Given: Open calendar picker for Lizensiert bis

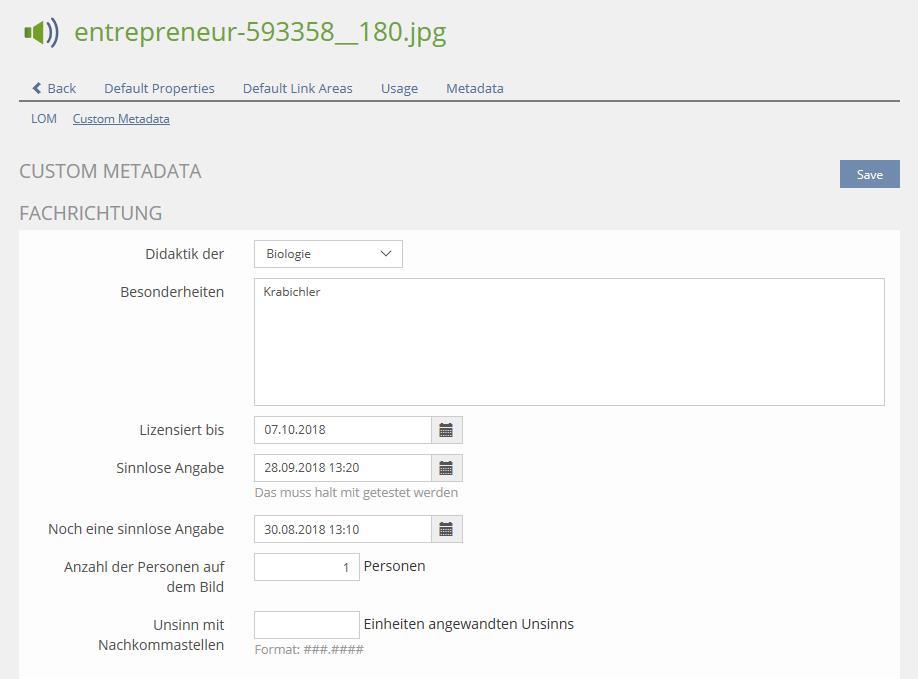Looking at the screenshot, I should pos(446,430).
